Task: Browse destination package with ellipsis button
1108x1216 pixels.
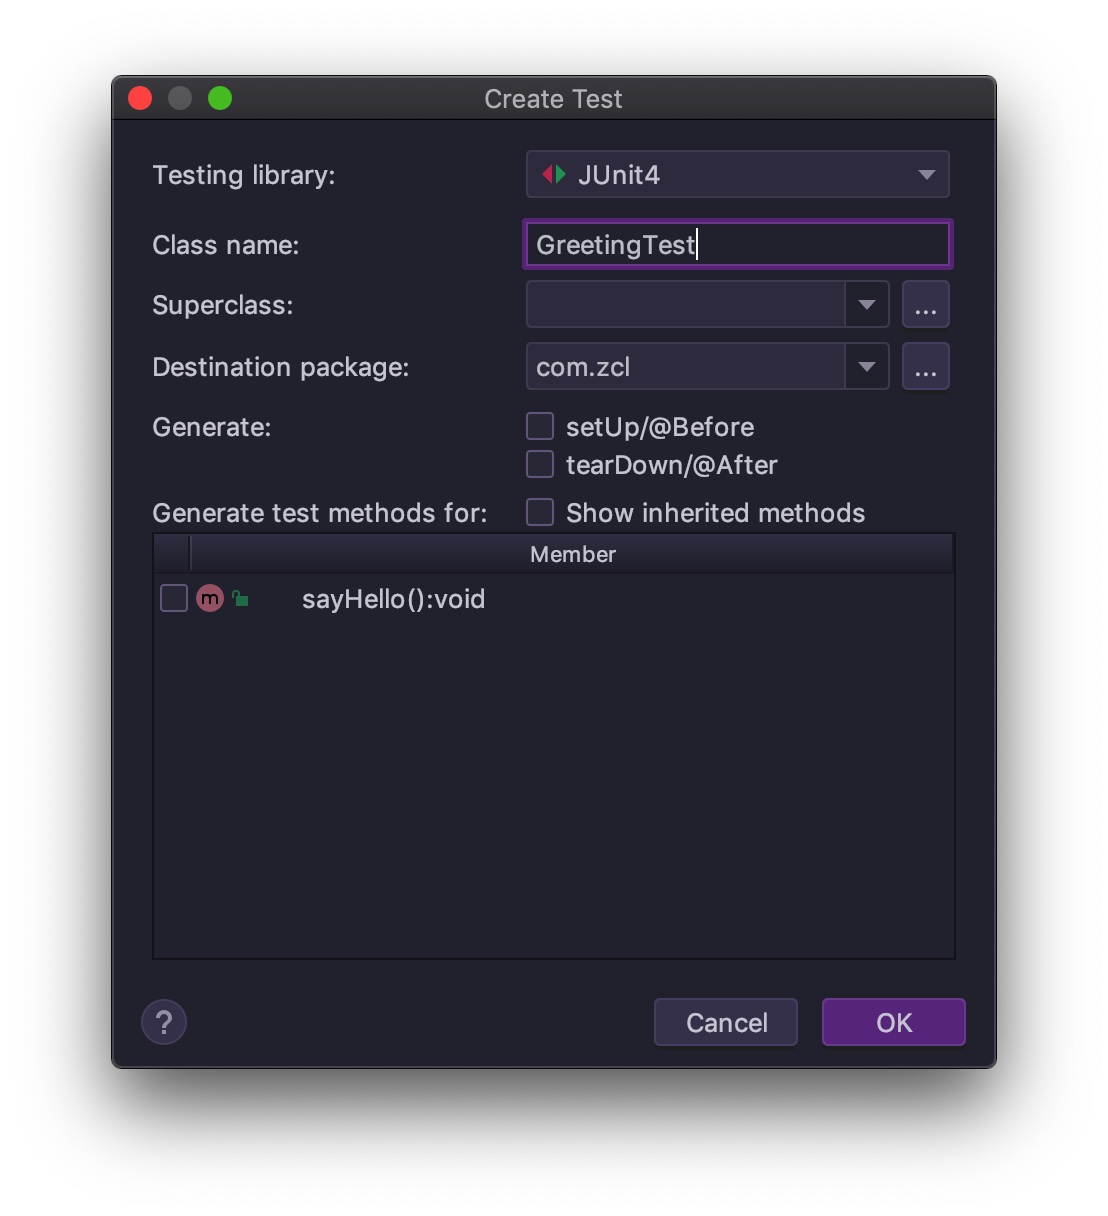Action: (925, 367)
